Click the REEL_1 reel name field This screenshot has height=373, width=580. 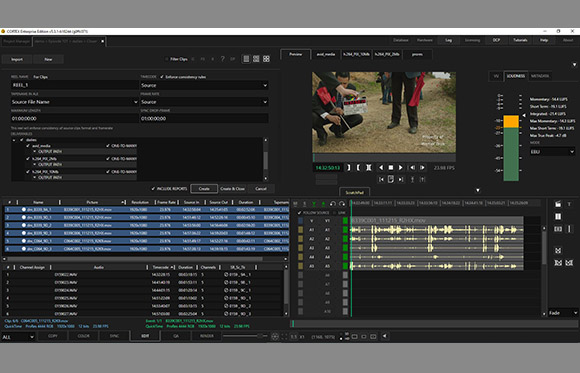tap(75, 85)
